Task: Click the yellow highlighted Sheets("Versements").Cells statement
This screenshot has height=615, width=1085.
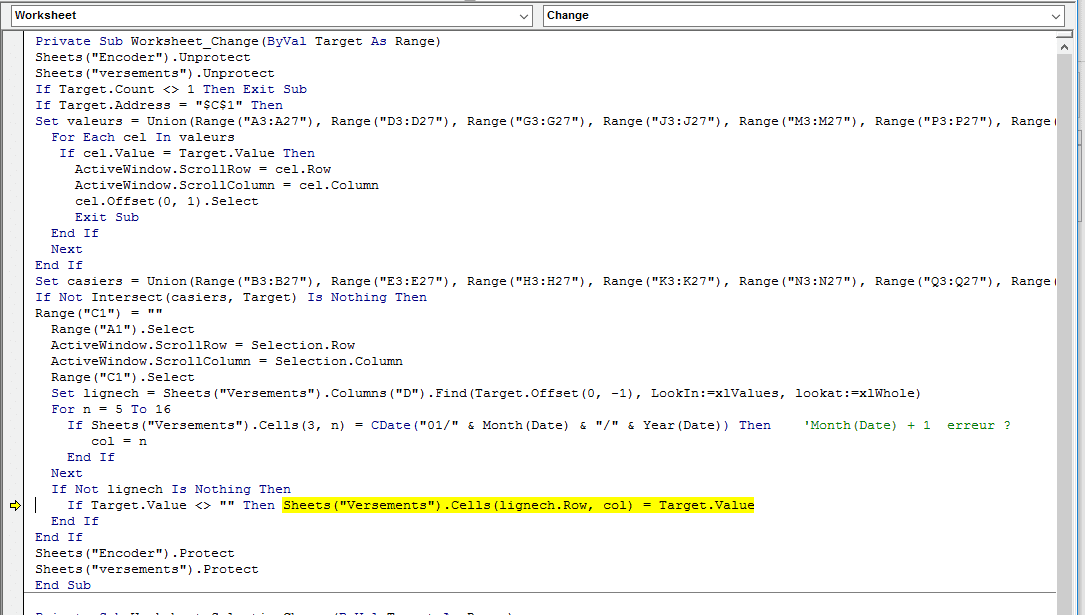Action: coord(517,505)
